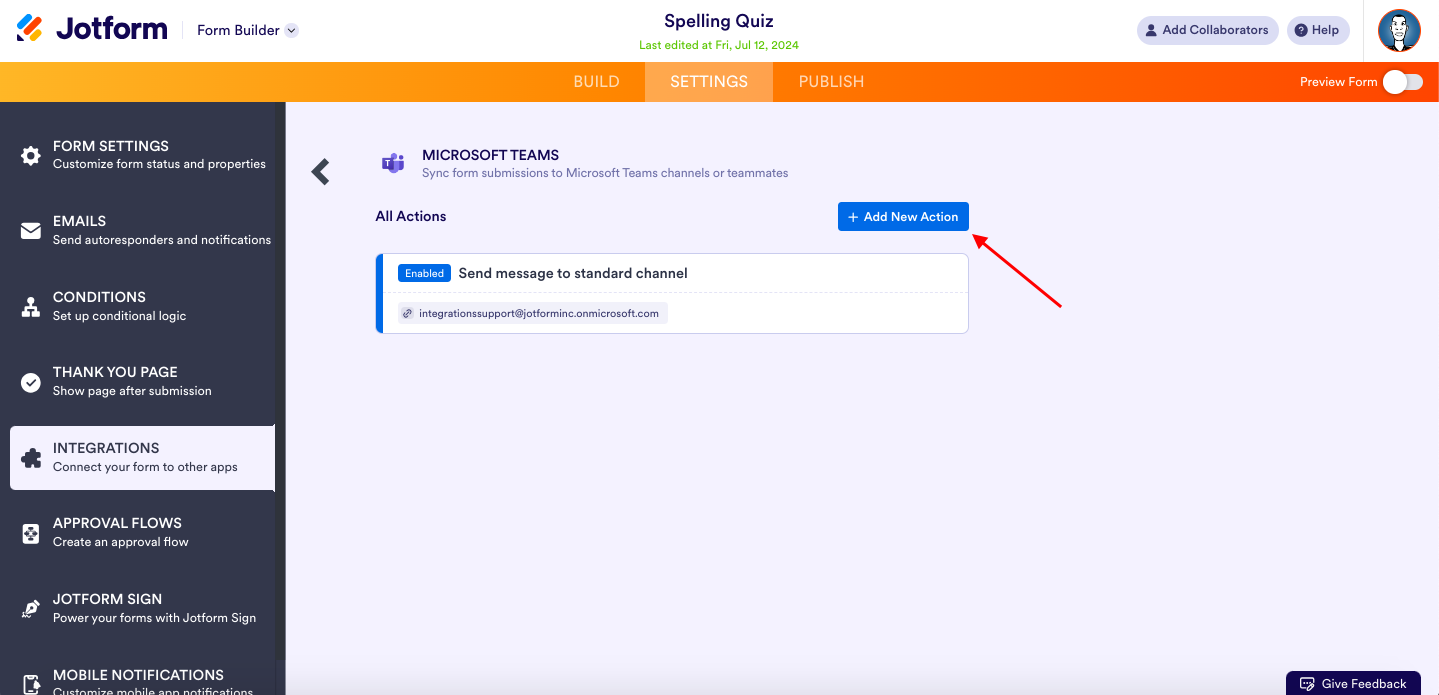Viewport: 1439px width, 695px height.
Task: Click the Conditions logic icon
Action: [x=31, y=307]
